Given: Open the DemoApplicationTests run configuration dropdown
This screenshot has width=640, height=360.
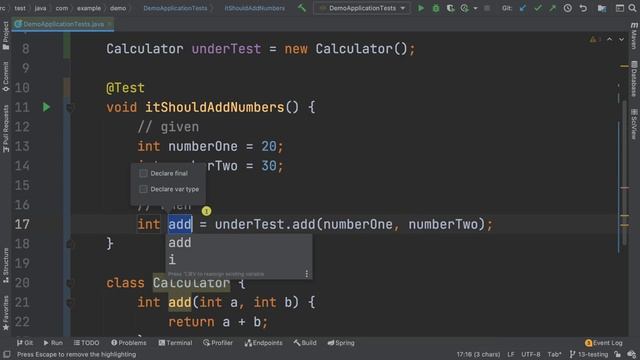Looking at the screenshot, I should click(362, 8).
